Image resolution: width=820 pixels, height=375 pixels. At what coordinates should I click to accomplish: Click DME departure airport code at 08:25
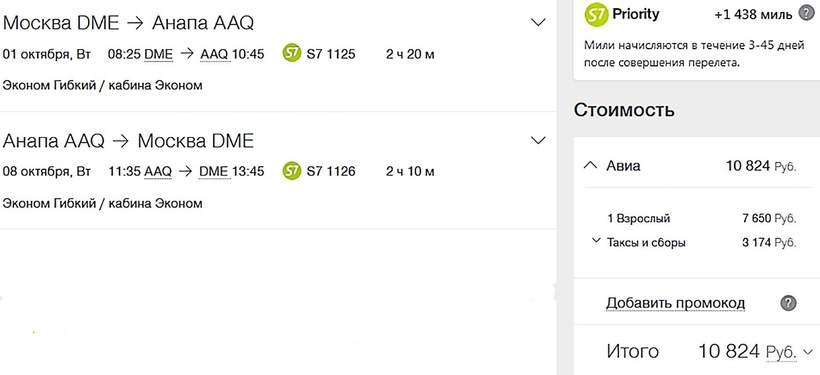158,54
